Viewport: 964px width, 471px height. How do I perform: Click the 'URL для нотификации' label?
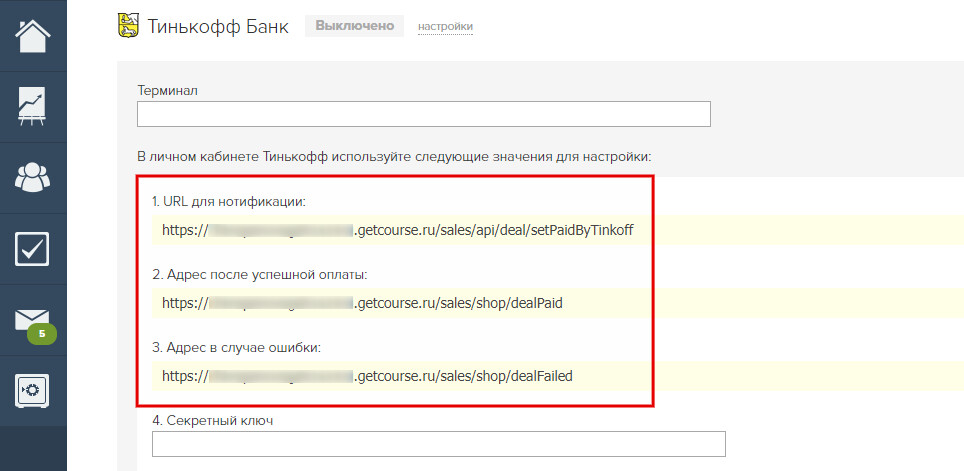coord(229,202)
